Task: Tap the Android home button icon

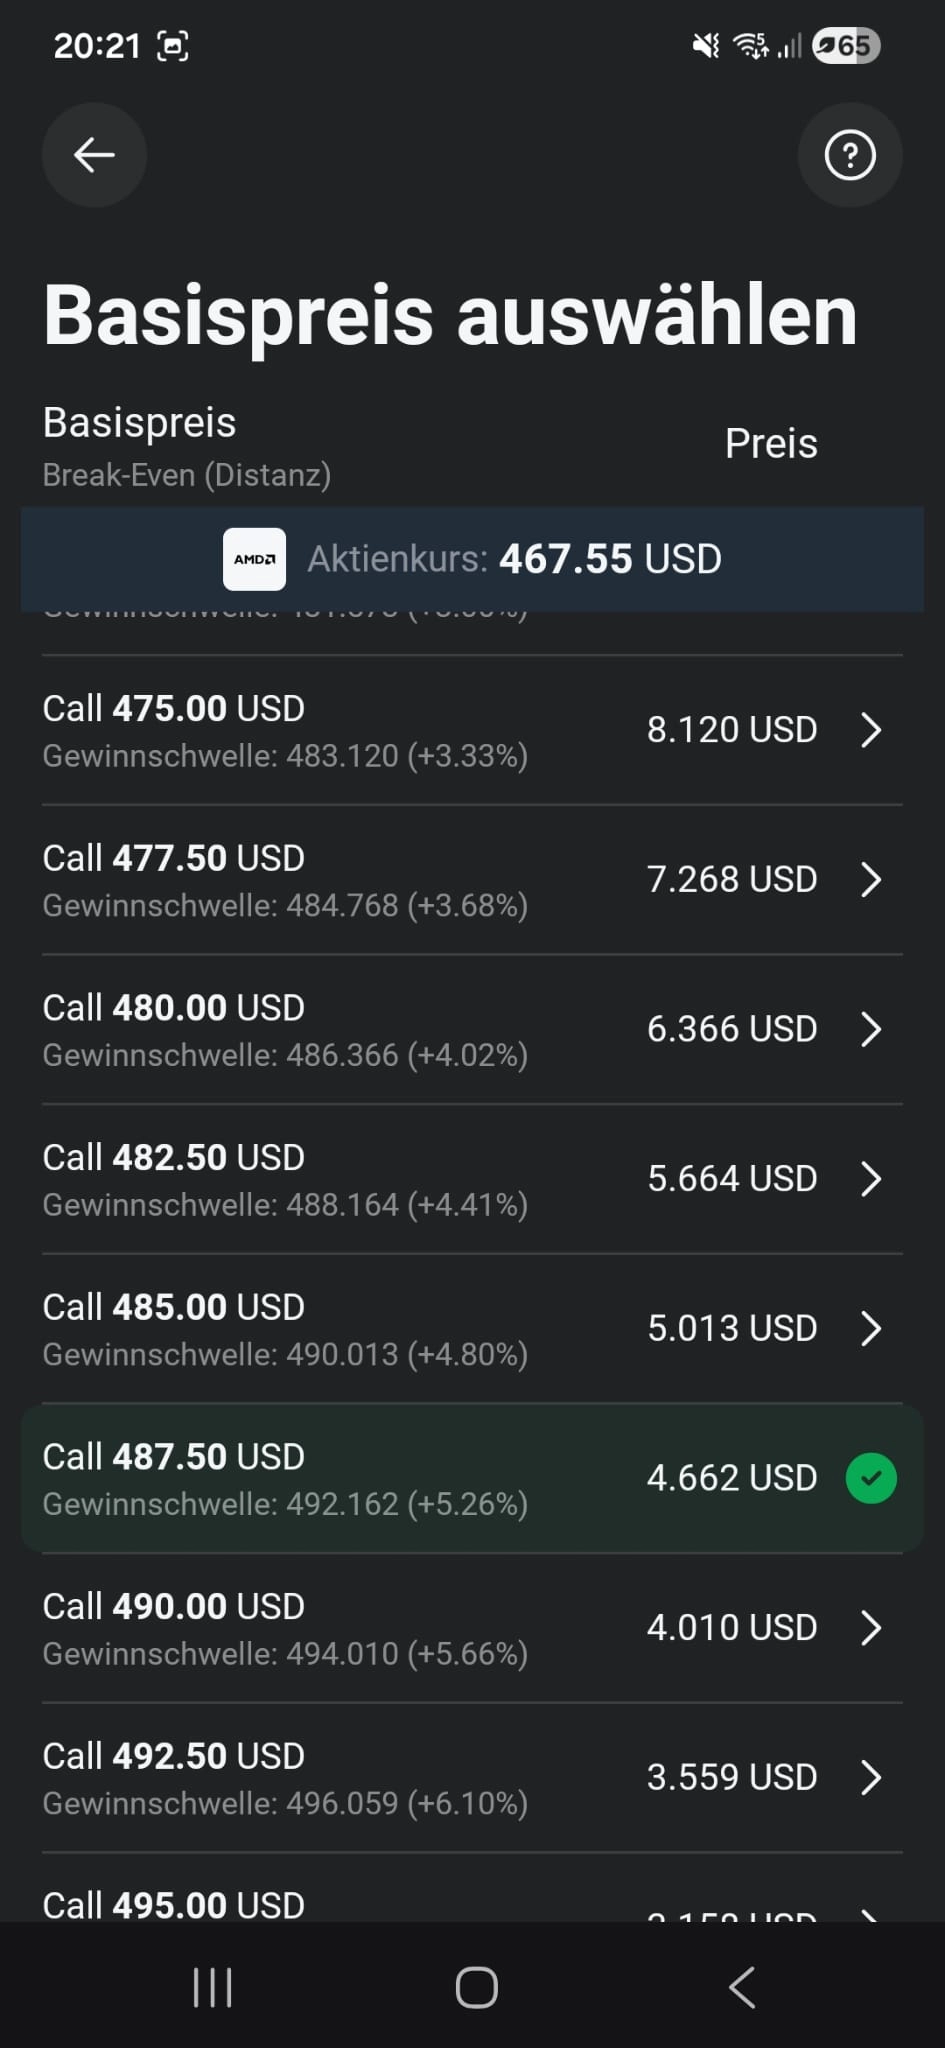Action: [476, 1987]
